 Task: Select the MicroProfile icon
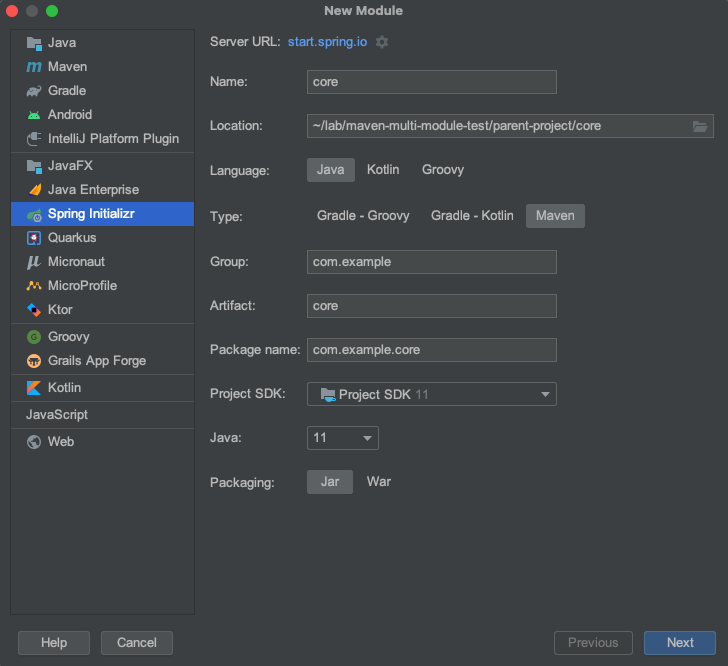click(34, 286)
